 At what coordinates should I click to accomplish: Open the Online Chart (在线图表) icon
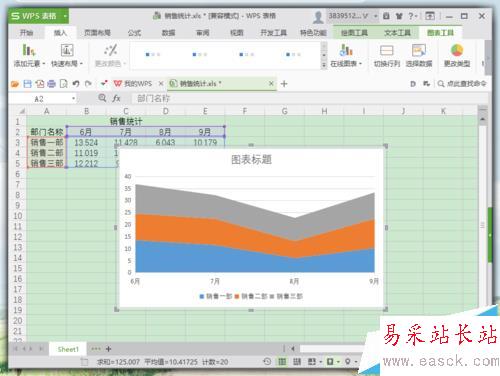(x=346, y=50)
